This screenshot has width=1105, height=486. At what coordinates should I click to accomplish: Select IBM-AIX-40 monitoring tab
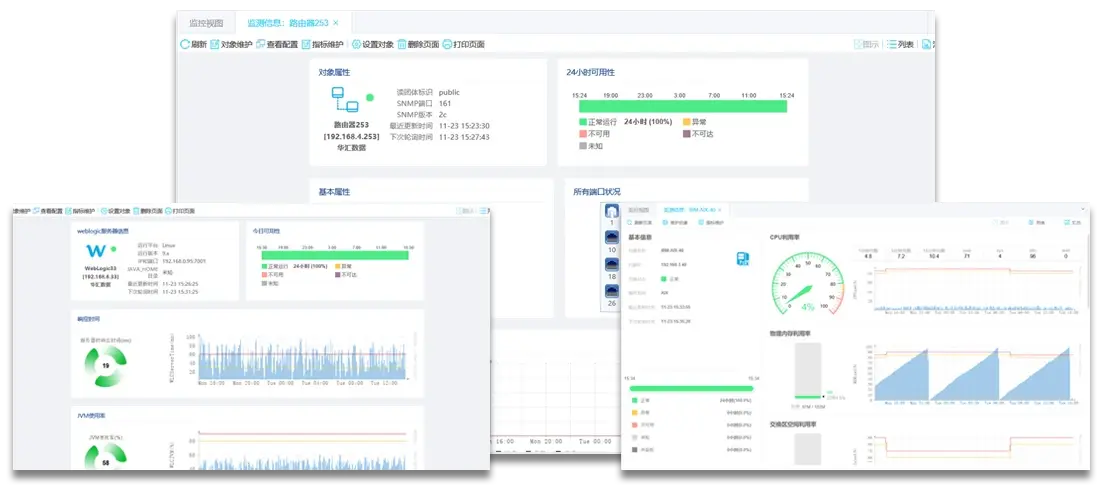click(696, 210)
